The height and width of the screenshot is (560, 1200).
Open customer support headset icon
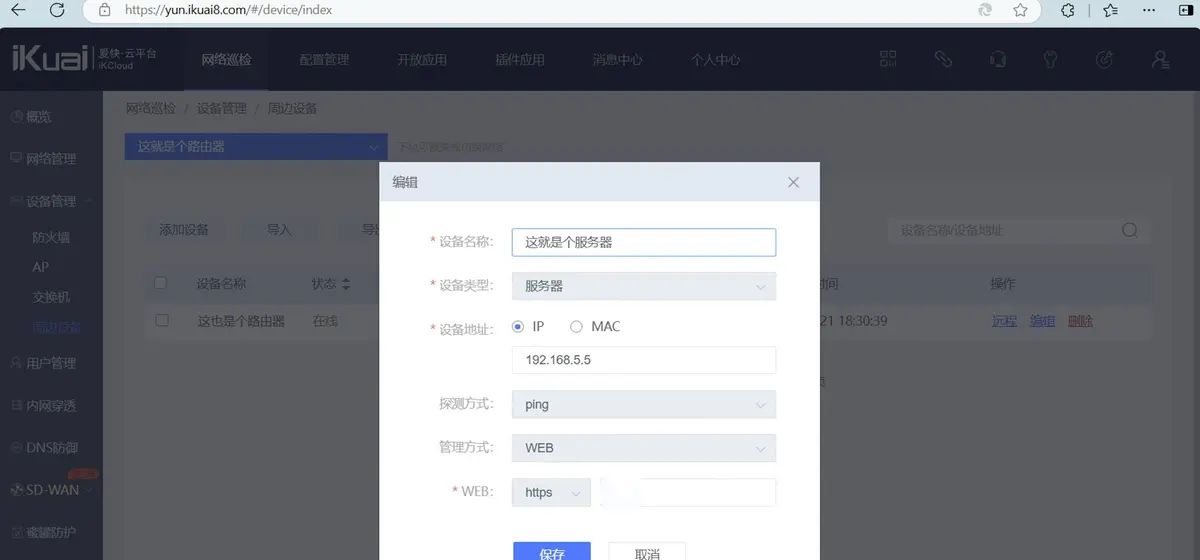pyautogui.click(x=997, y=59)
